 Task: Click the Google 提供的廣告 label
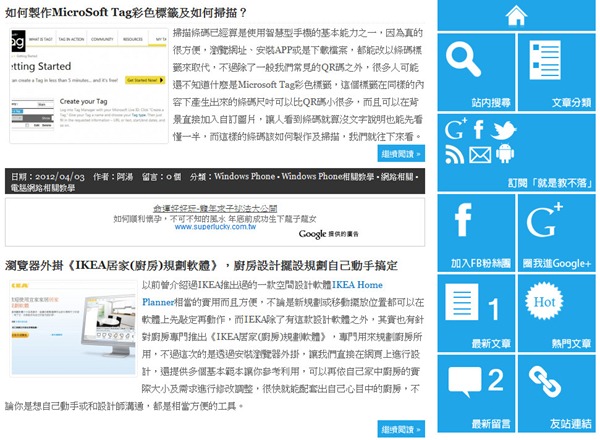click(x=329, y=234)
